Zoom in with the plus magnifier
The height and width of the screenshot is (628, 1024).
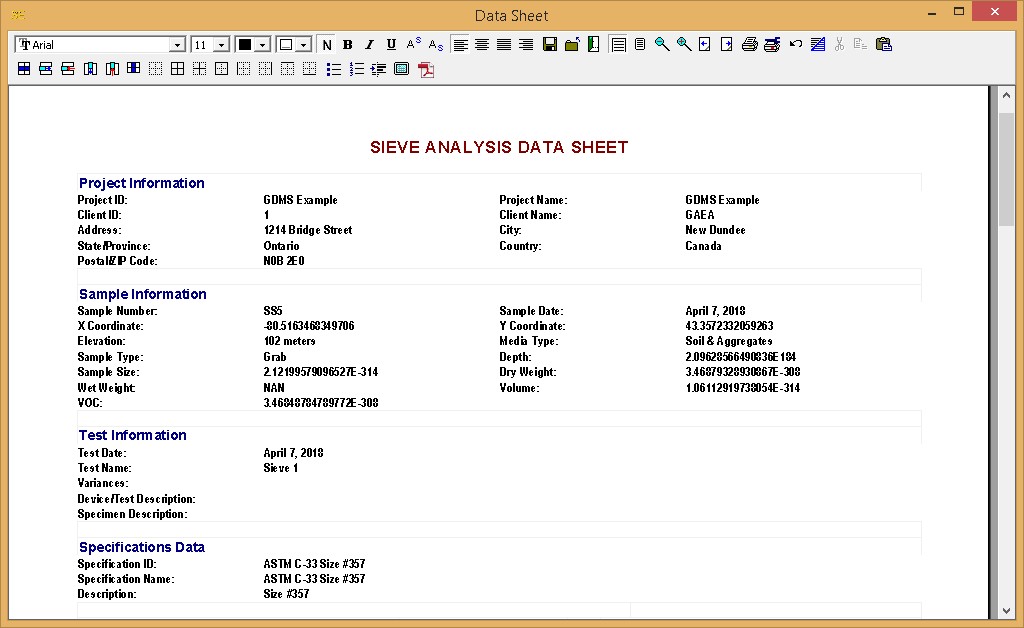[x=684, y=45]
